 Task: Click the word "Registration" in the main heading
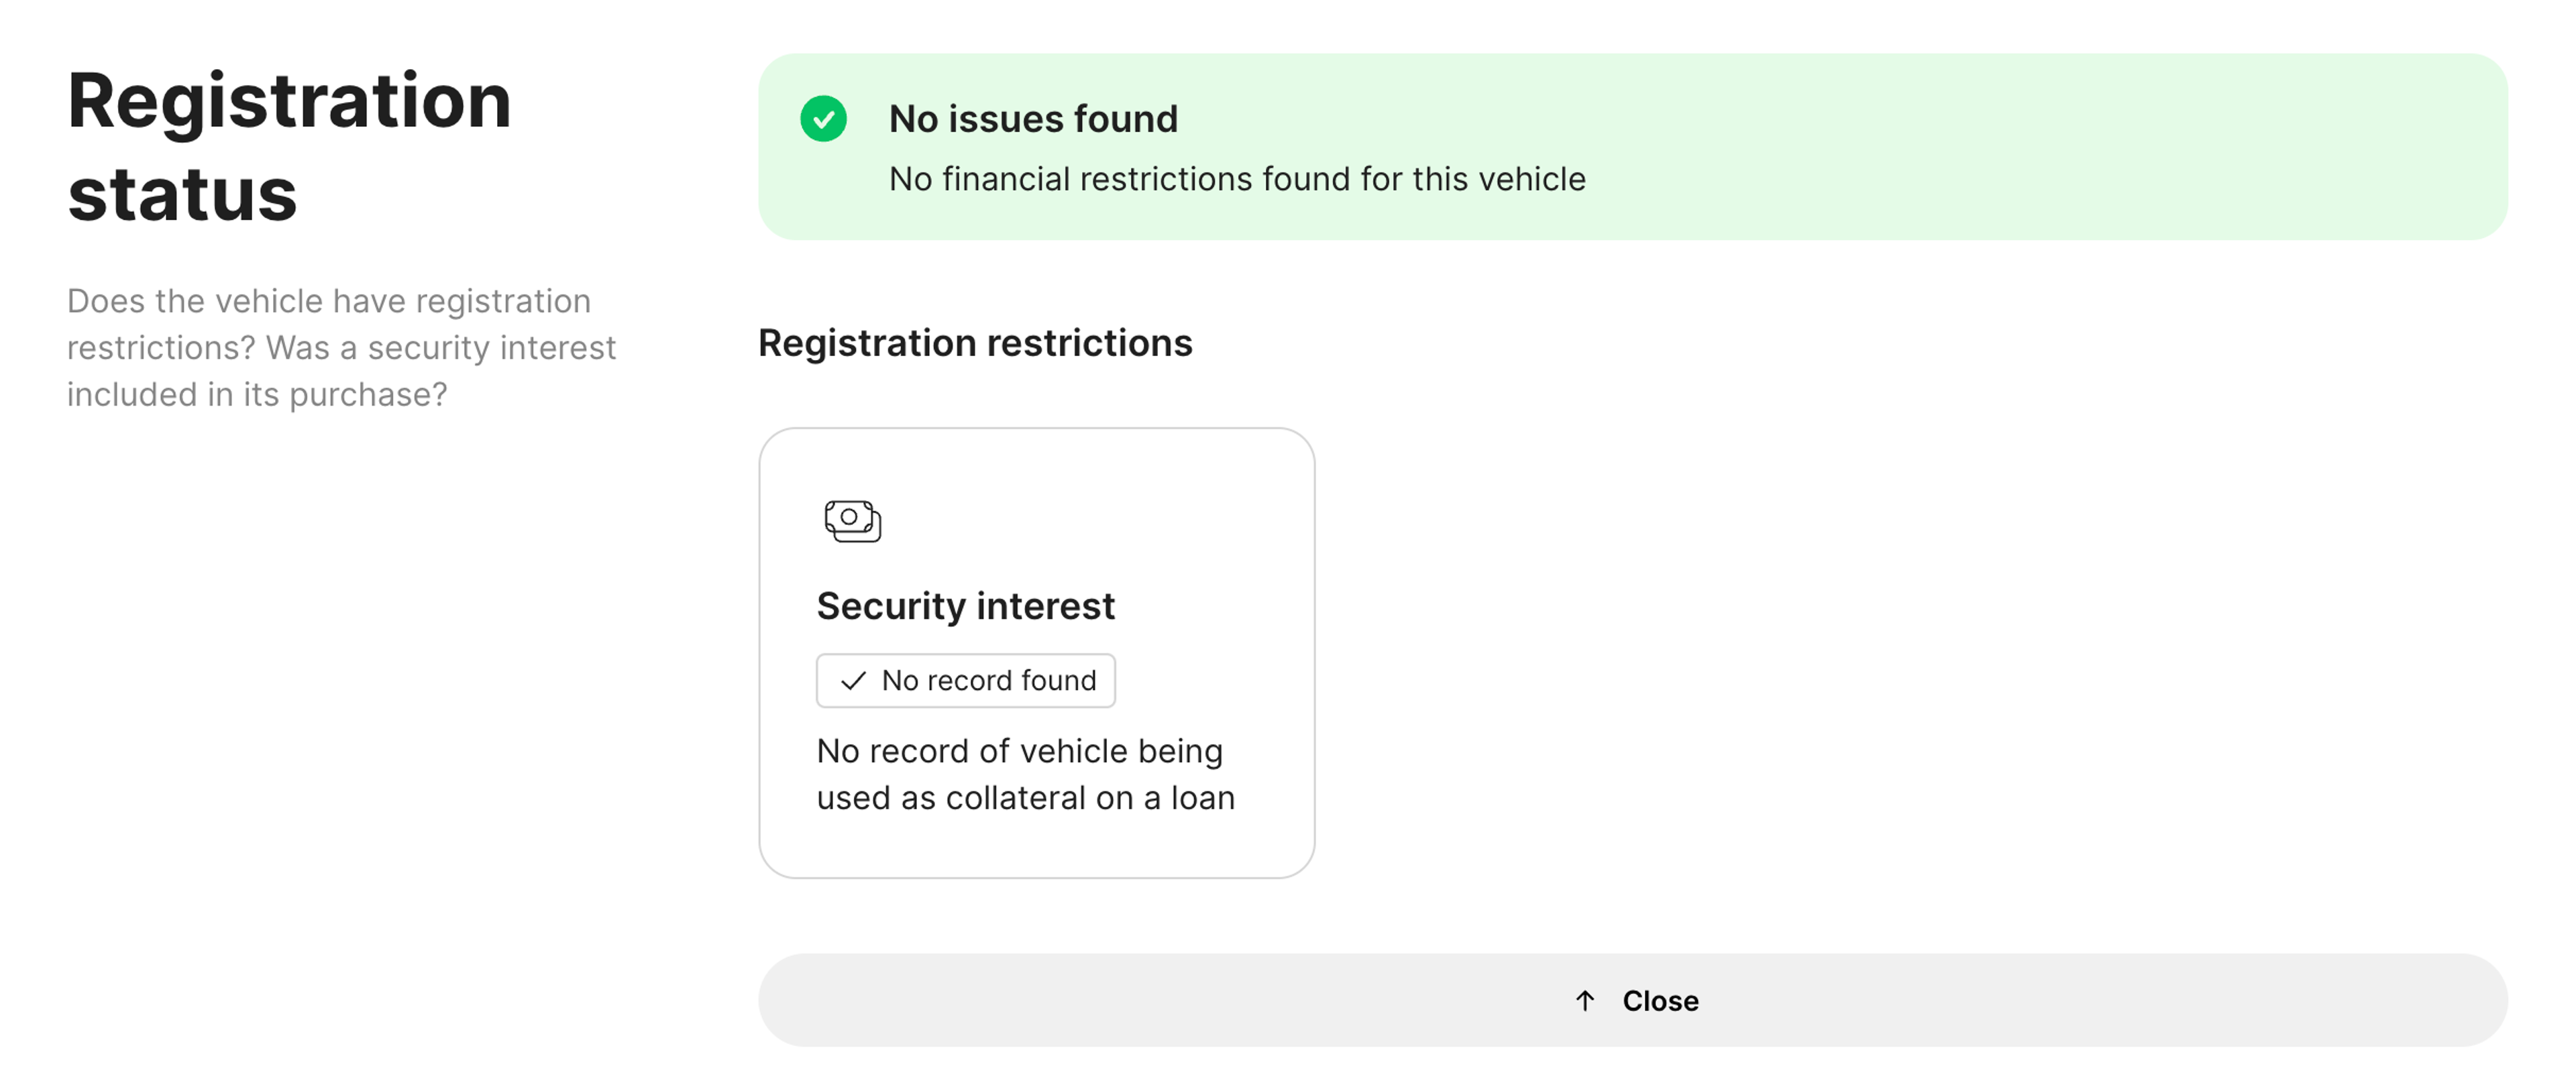tap(289, 102)
